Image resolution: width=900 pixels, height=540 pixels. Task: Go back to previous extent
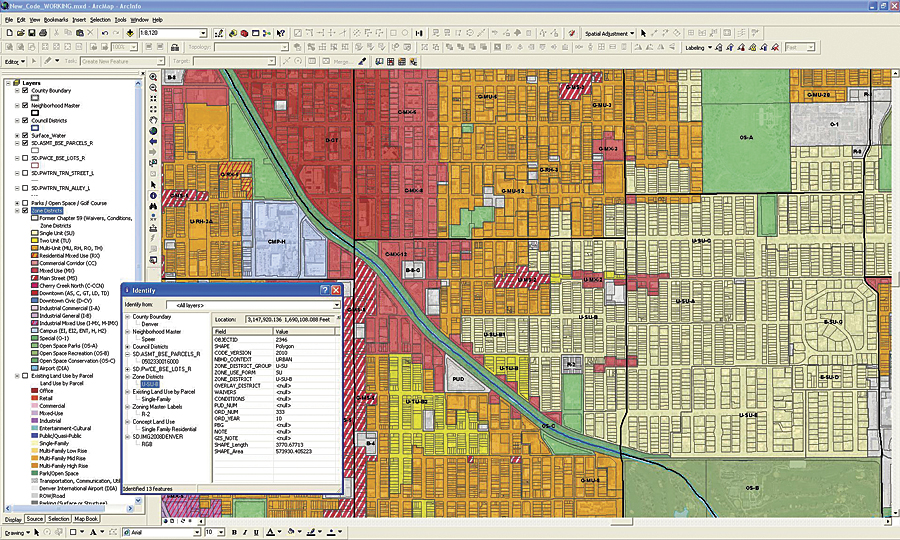(x=153, y=141)
